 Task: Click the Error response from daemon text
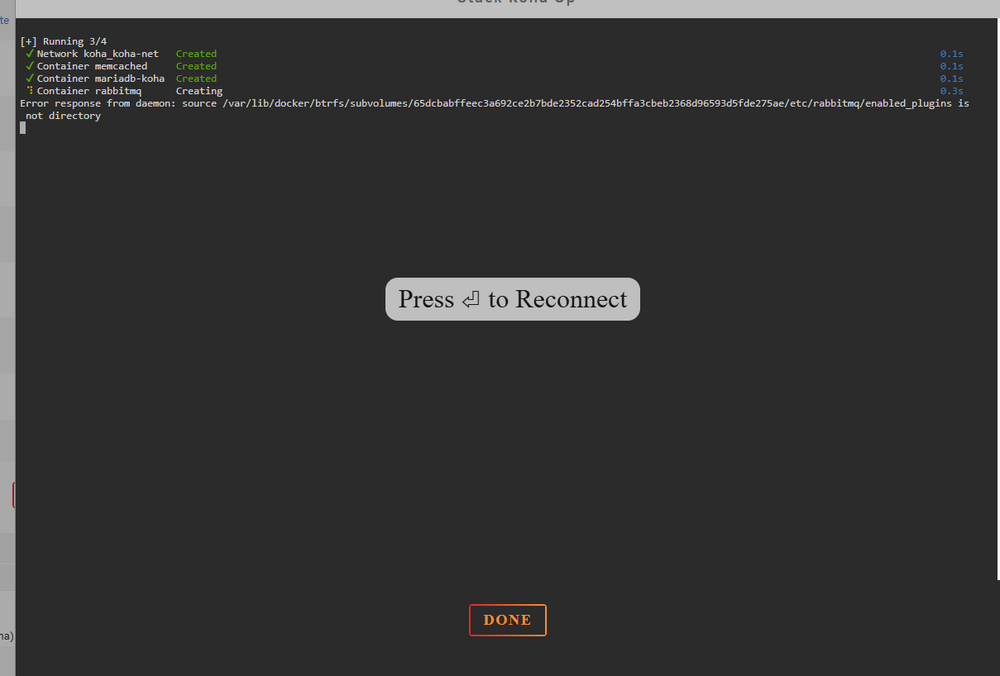point(98,103)
